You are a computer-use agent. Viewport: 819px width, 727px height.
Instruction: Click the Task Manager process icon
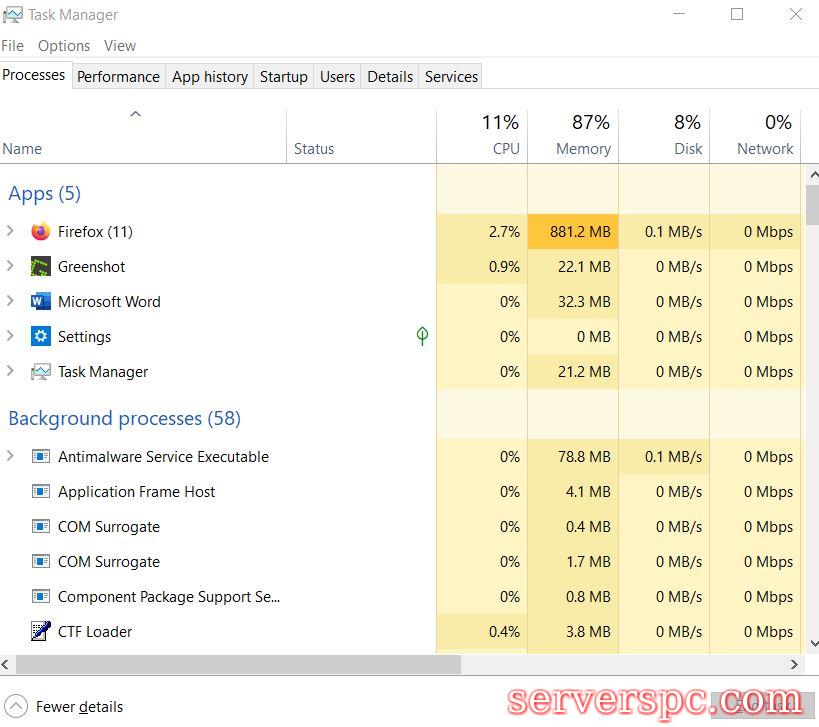(x=40, y=372)
